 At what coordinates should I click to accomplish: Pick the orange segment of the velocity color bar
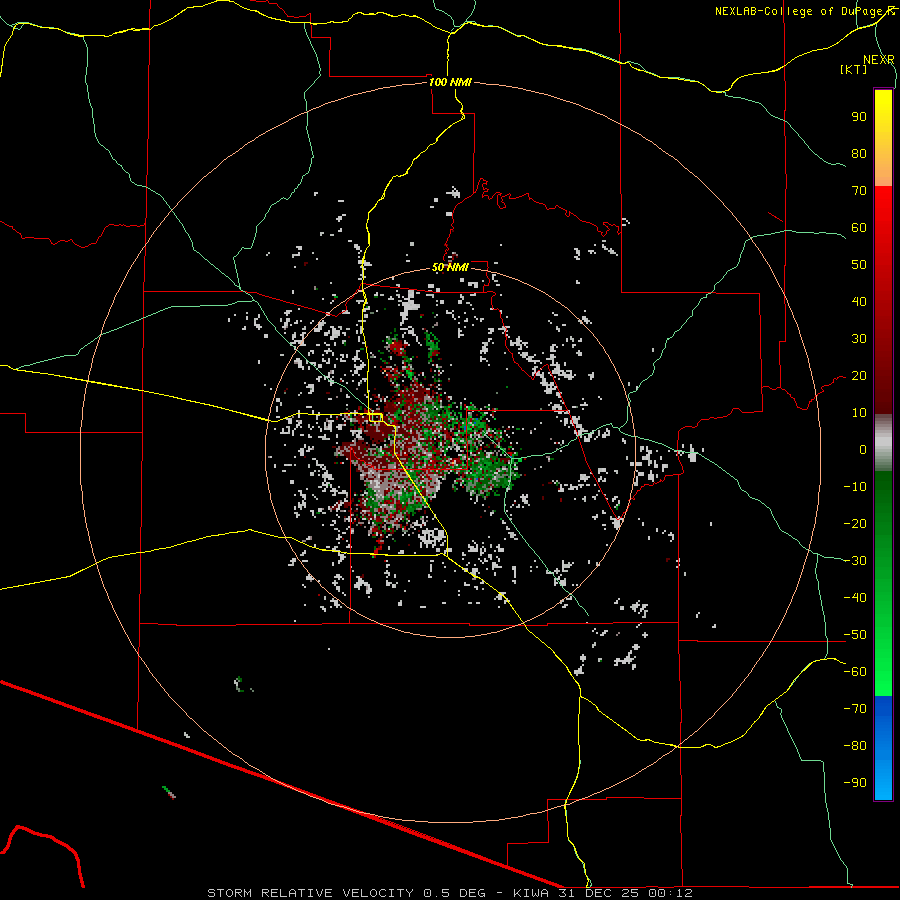[883, 166]
